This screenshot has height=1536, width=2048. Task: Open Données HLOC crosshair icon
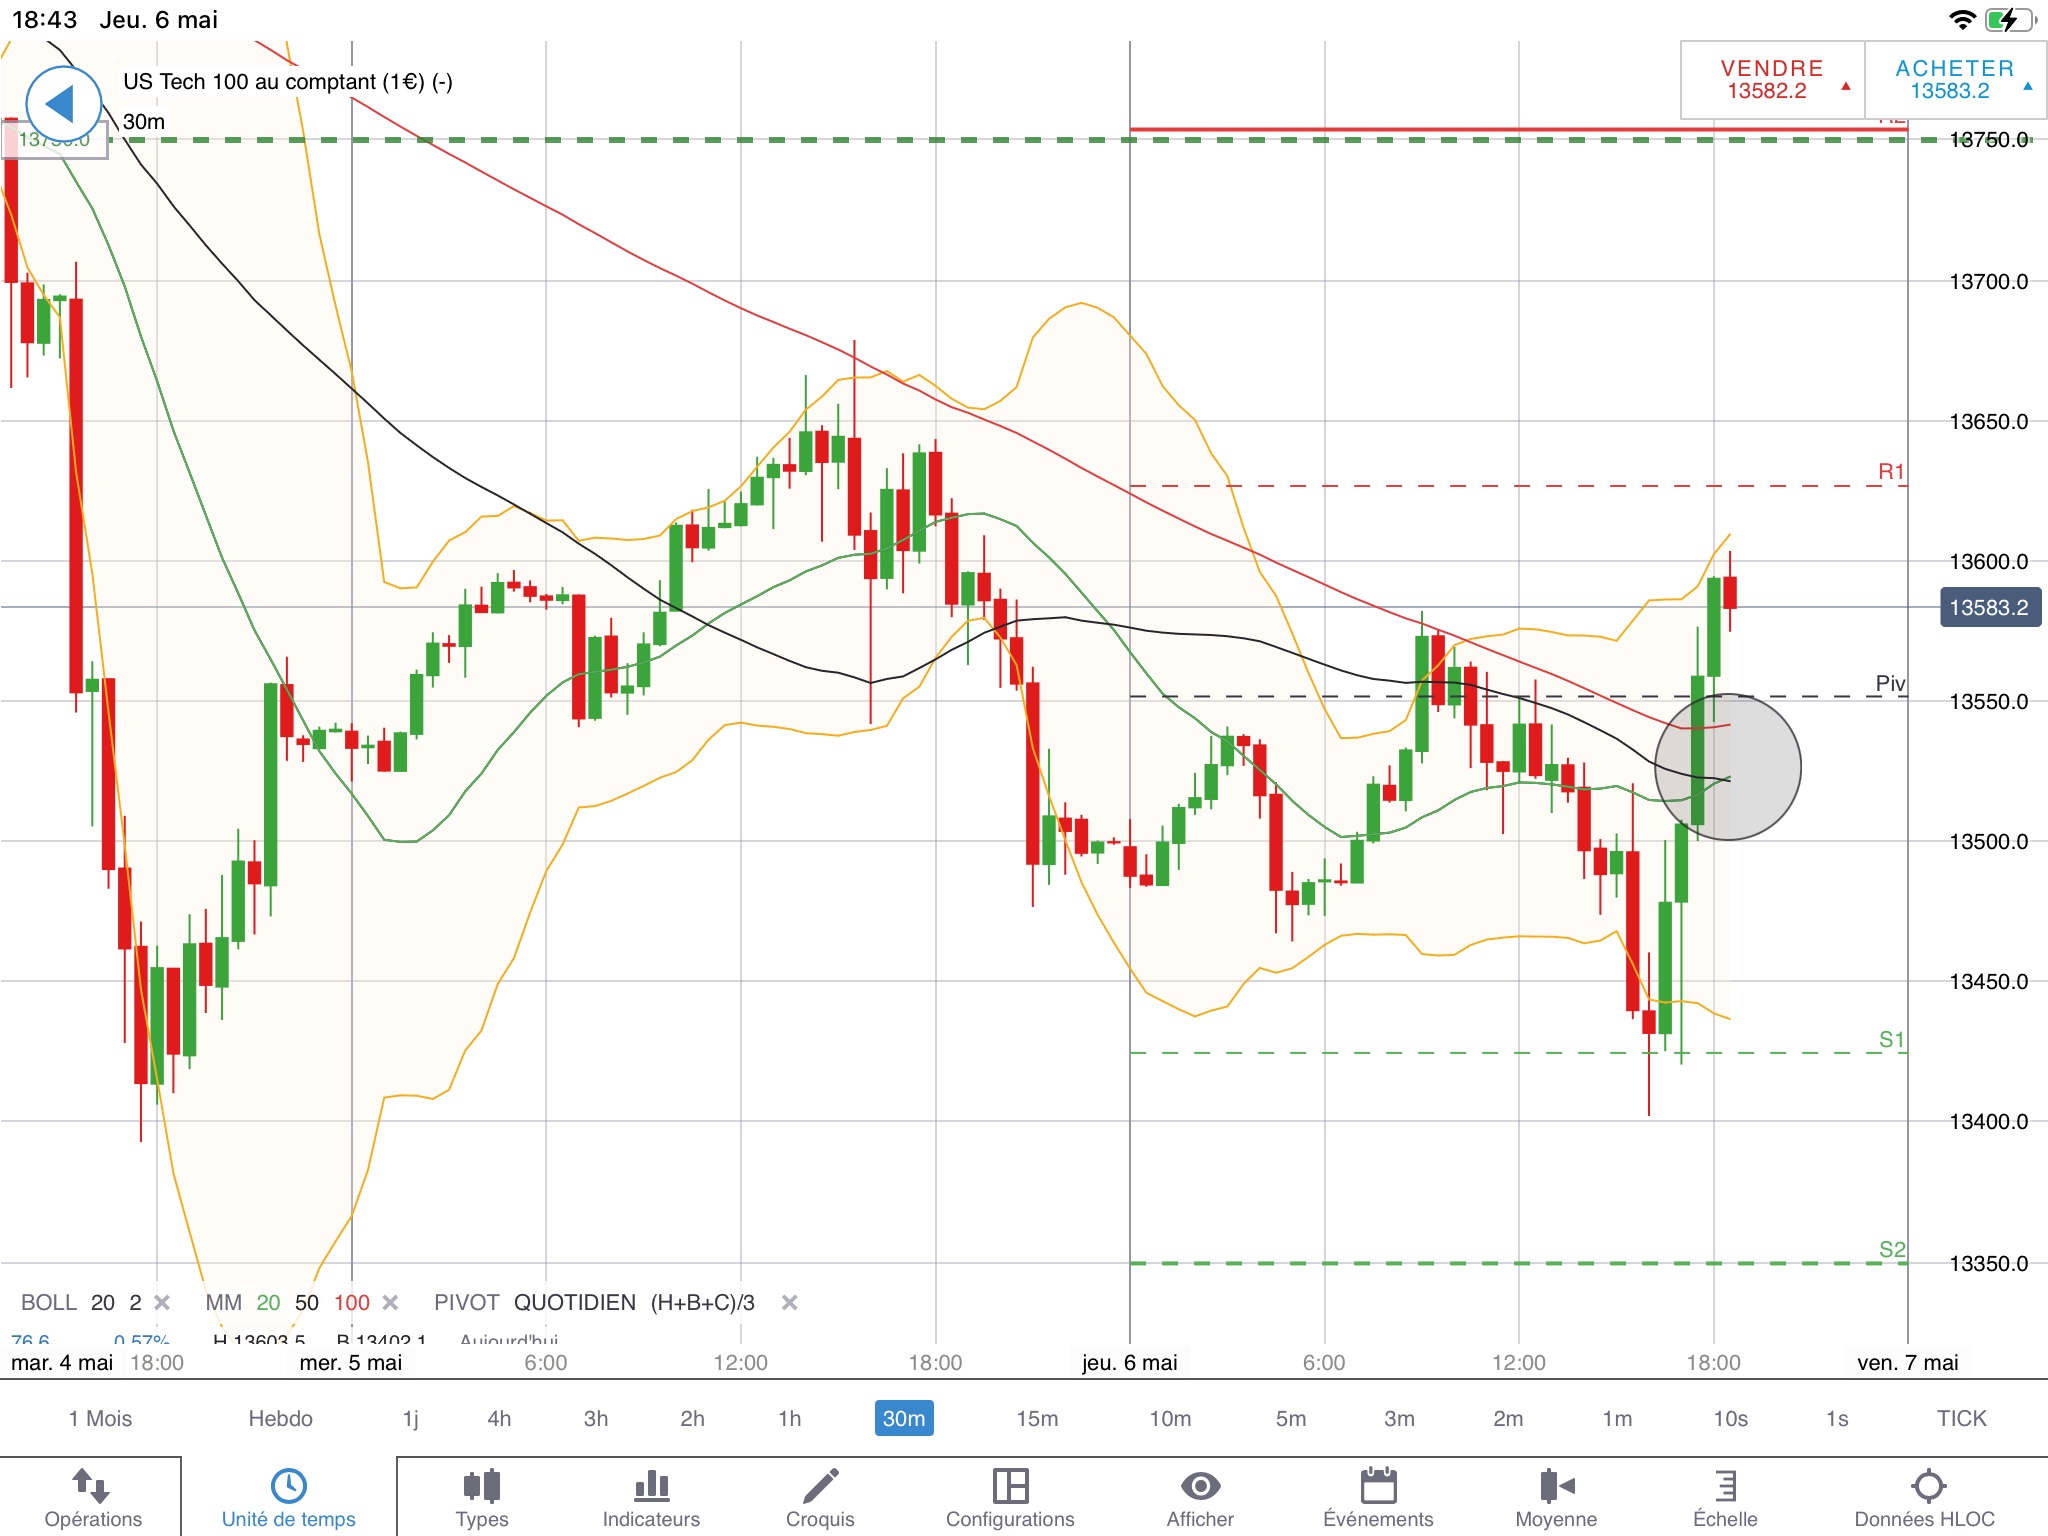pos(1927,1486)
